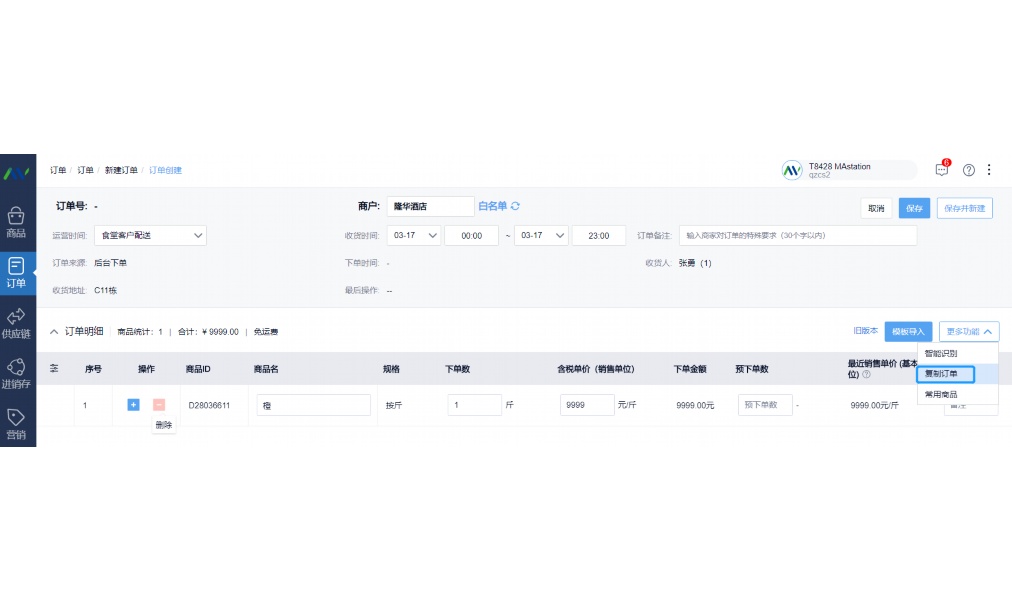This screenshot has width=1012, height=601.
Task: Open the vertical three-dot menu at top right
Action: pyautogui.click(x=990, y=170)
